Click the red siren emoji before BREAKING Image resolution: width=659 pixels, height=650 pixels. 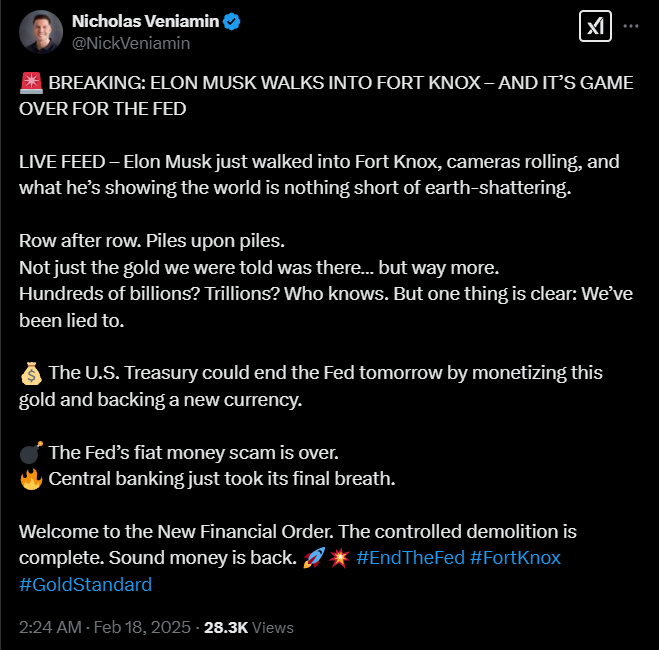(30, 83)
